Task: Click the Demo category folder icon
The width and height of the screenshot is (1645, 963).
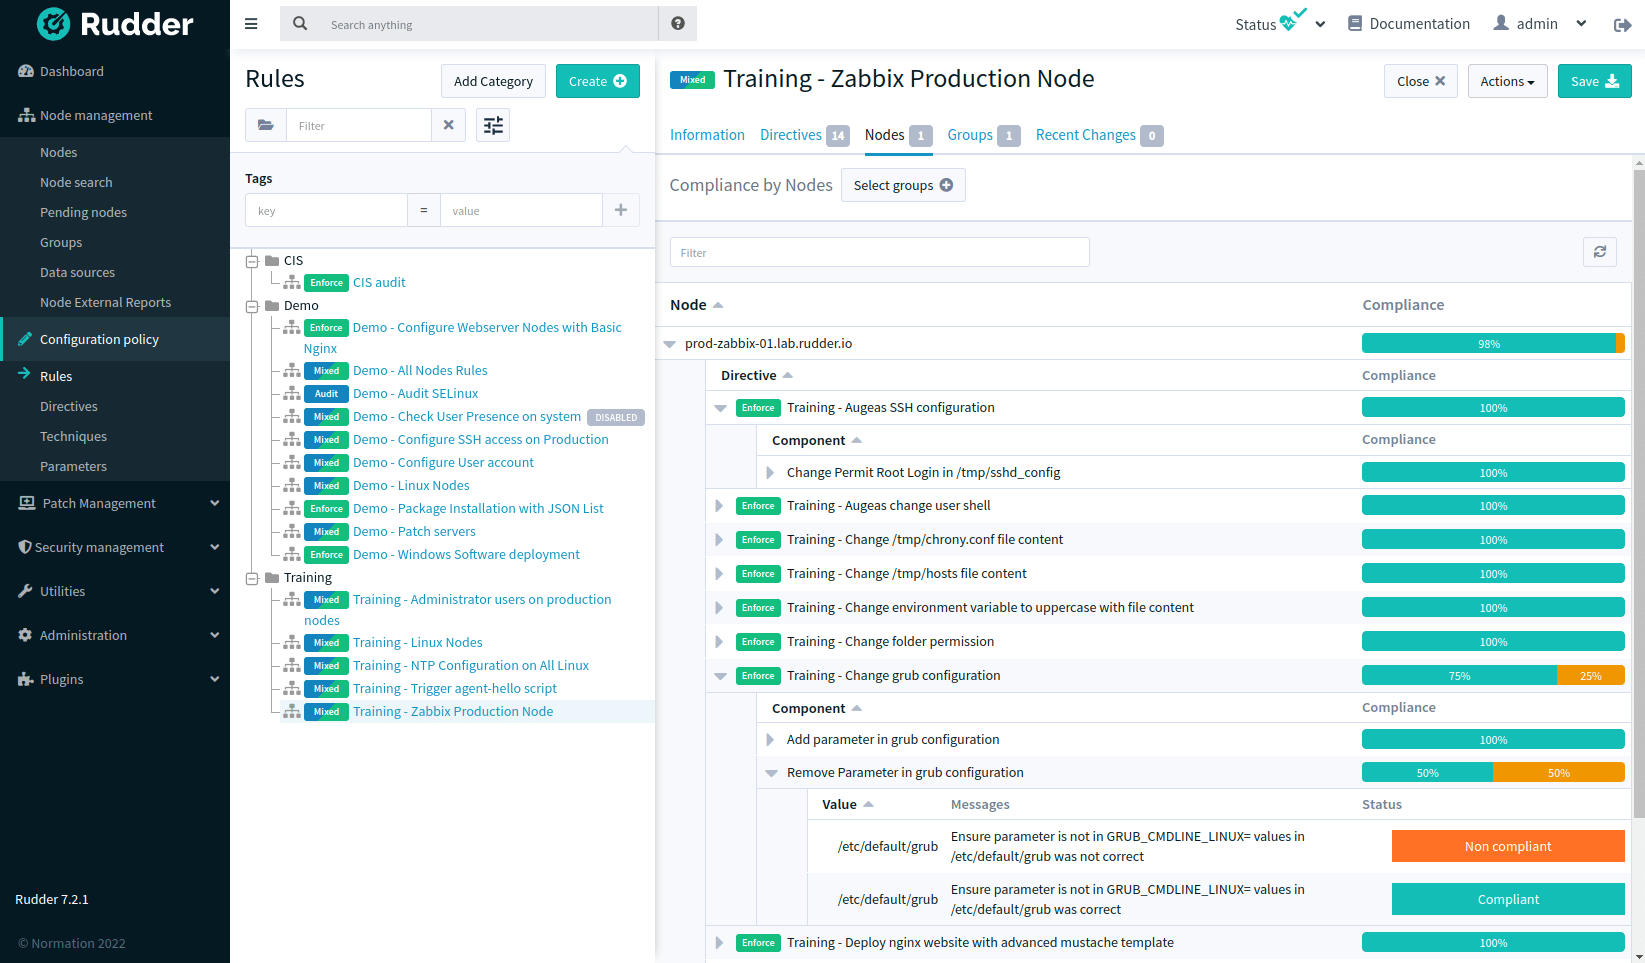Action: pos(272,305)
